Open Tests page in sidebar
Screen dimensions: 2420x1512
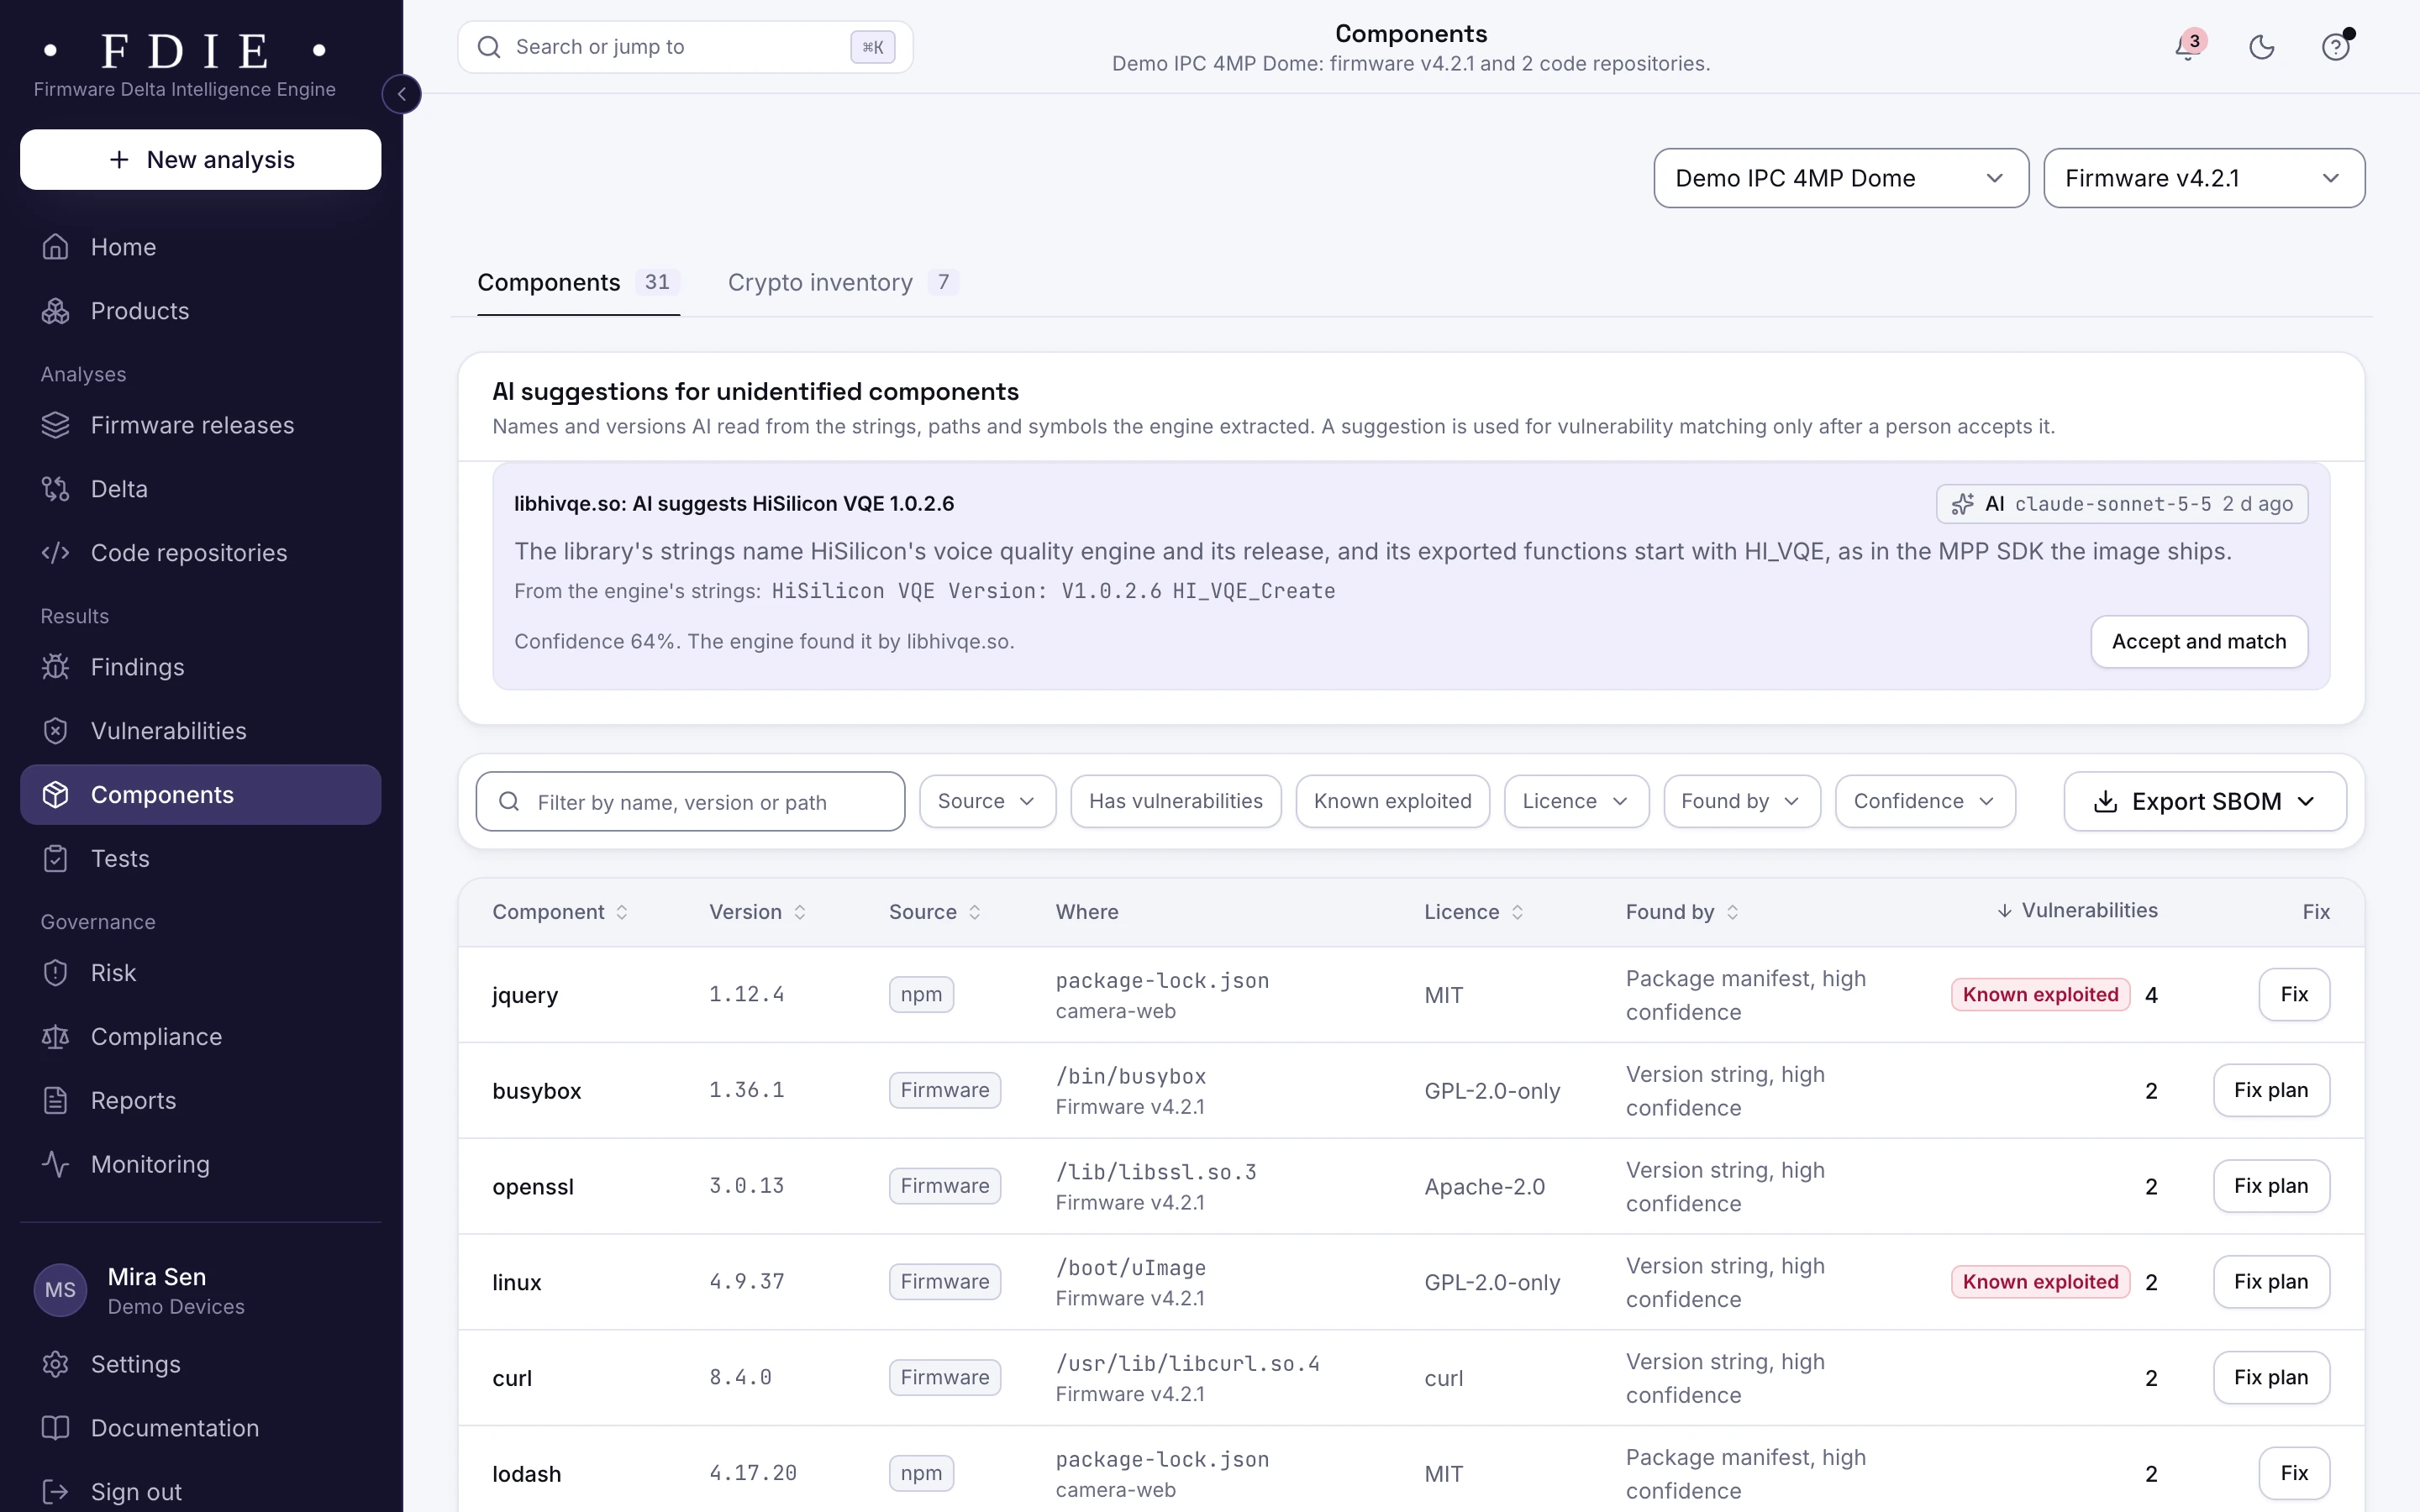pyautogui.click(x=200, y=859)
